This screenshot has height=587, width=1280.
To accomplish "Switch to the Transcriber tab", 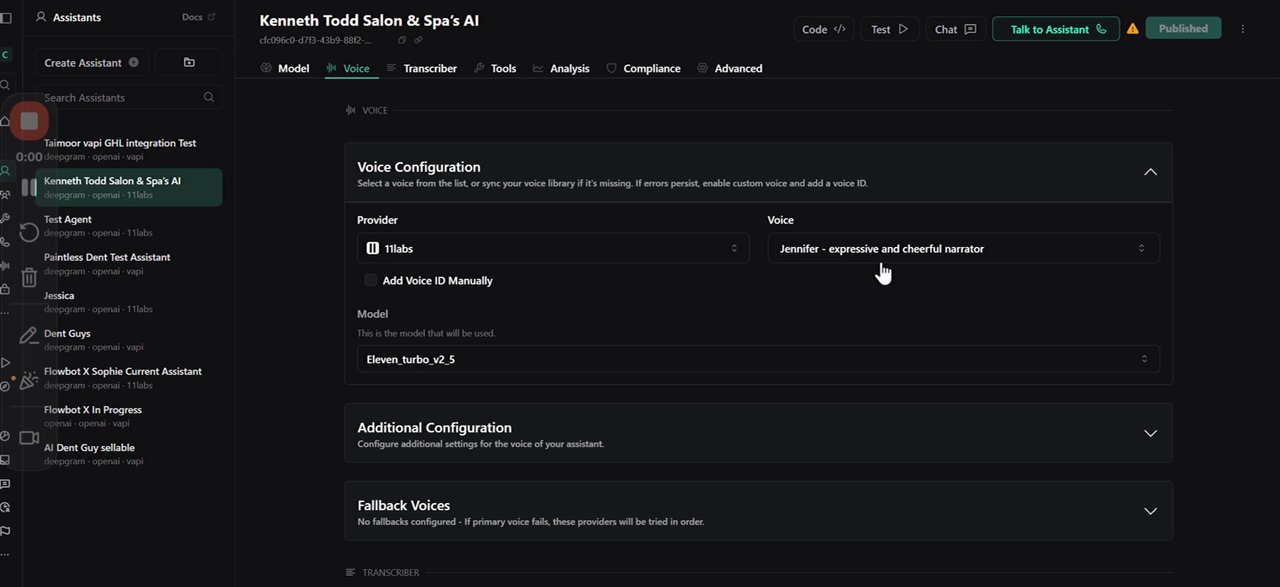I will click(x=421, y=68).
